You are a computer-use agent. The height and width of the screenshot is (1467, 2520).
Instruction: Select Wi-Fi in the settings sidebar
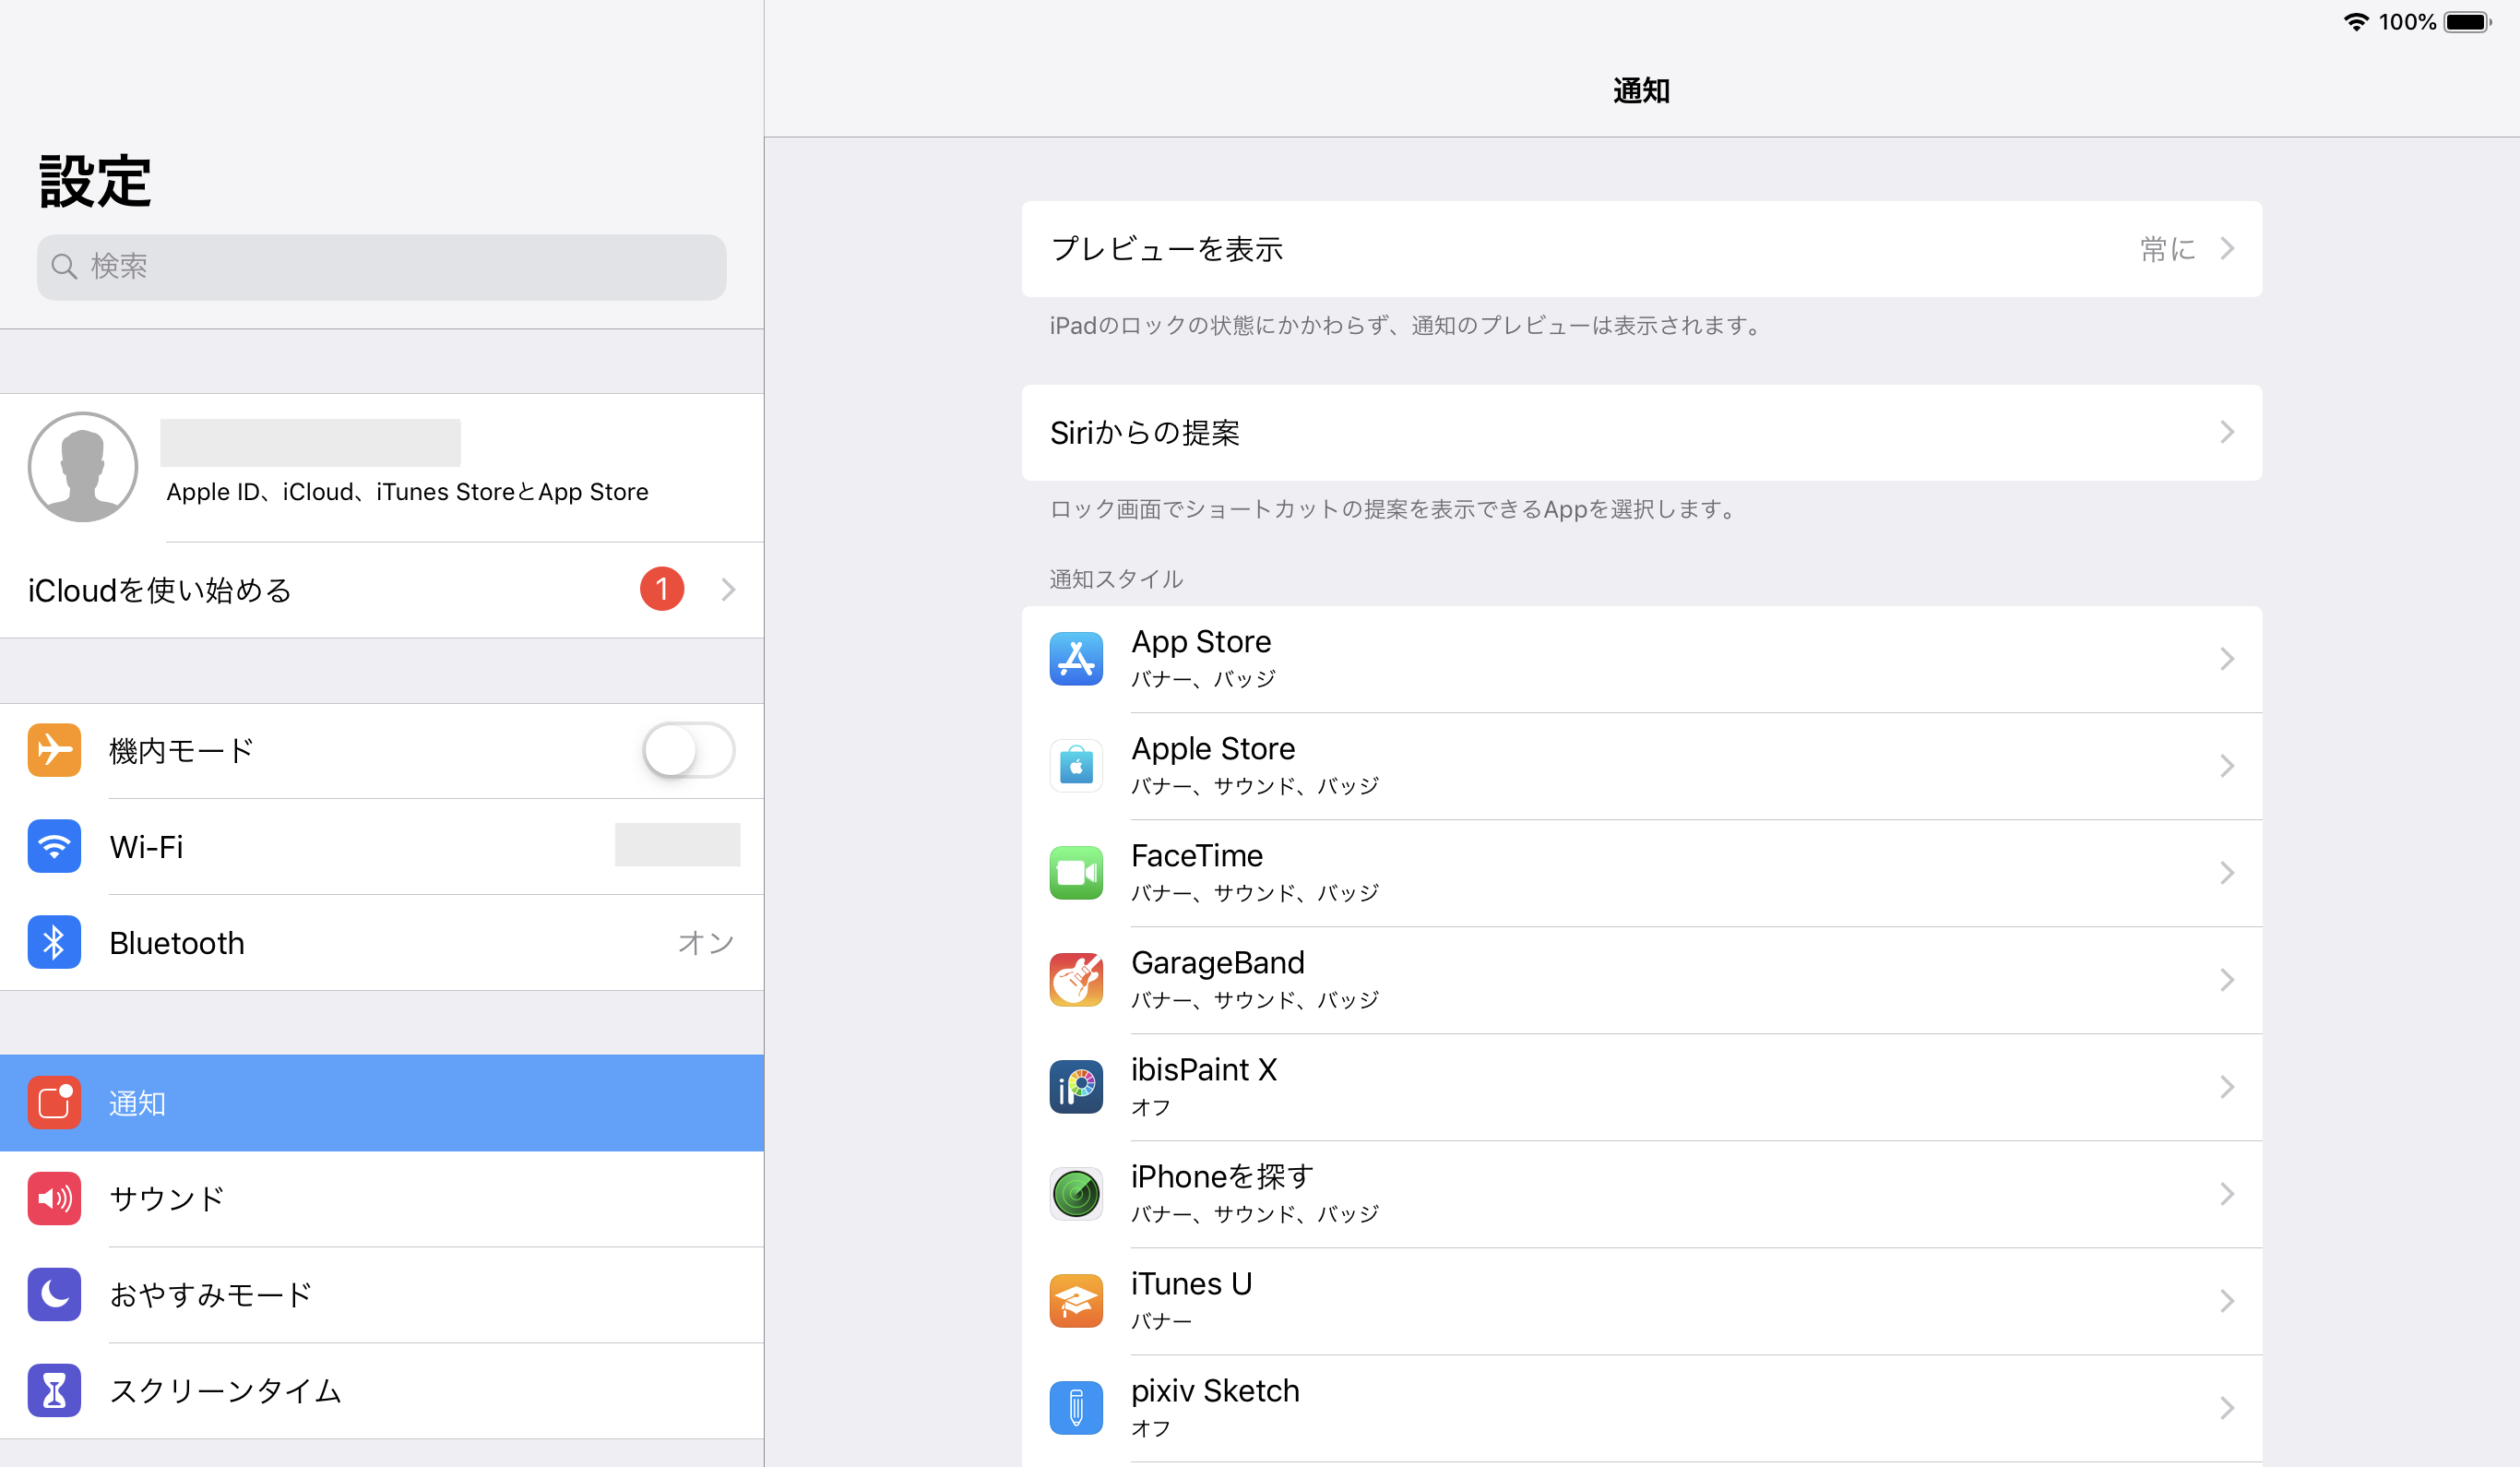382,846
